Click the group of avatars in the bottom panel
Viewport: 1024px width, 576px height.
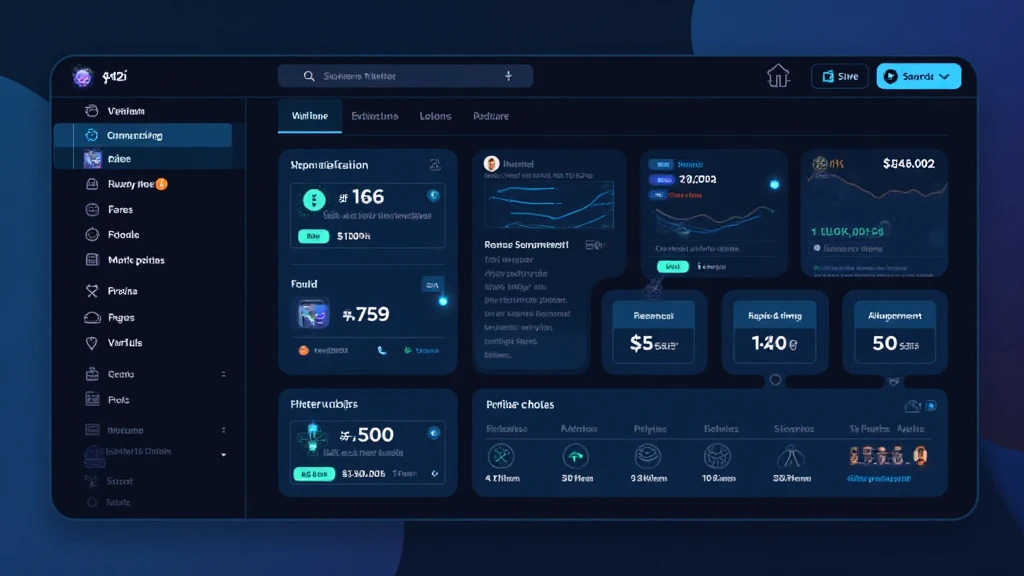pyautogui.click(x=888, y=455)
